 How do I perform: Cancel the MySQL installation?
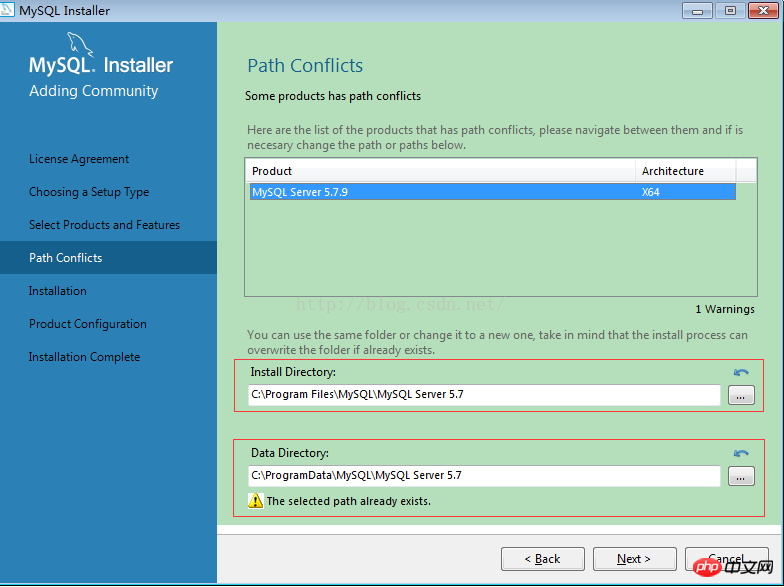(x=726, y=558)
